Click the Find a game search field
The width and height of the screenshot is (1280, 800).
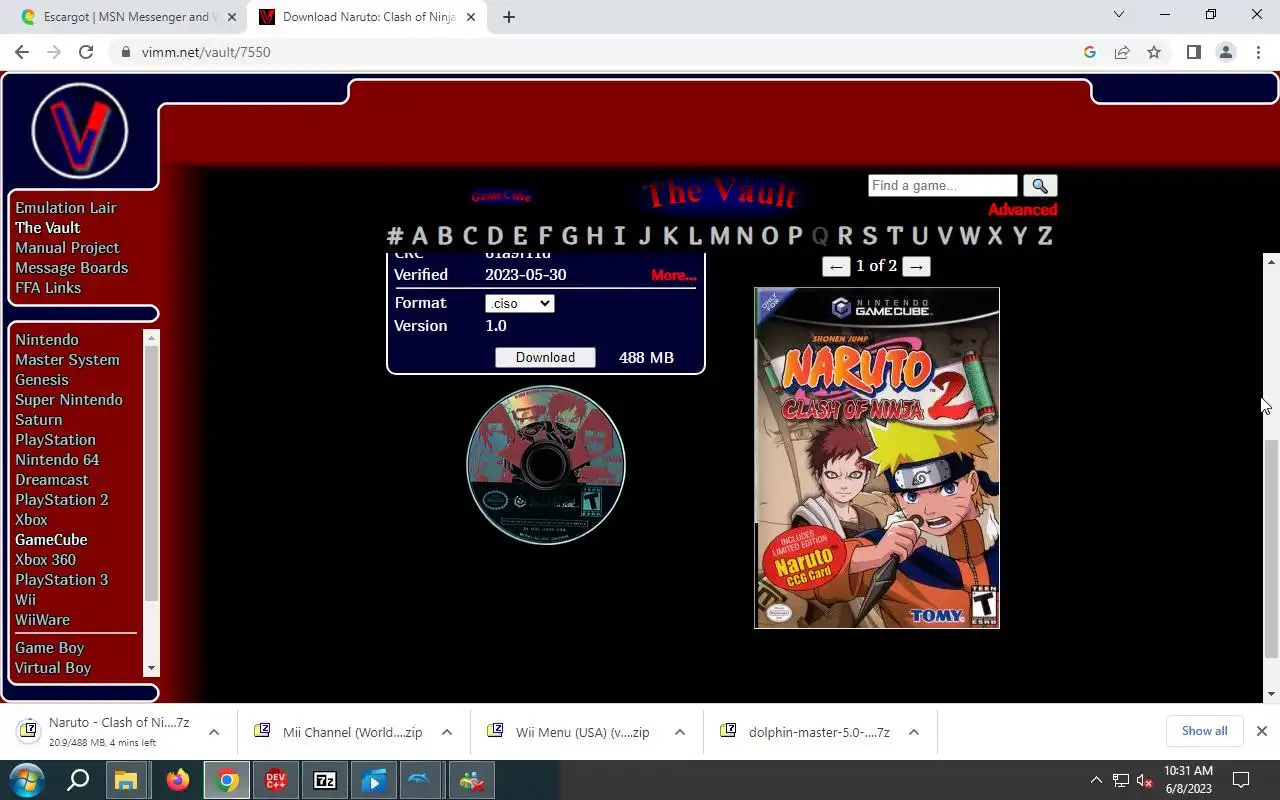(x=943, y=186)
